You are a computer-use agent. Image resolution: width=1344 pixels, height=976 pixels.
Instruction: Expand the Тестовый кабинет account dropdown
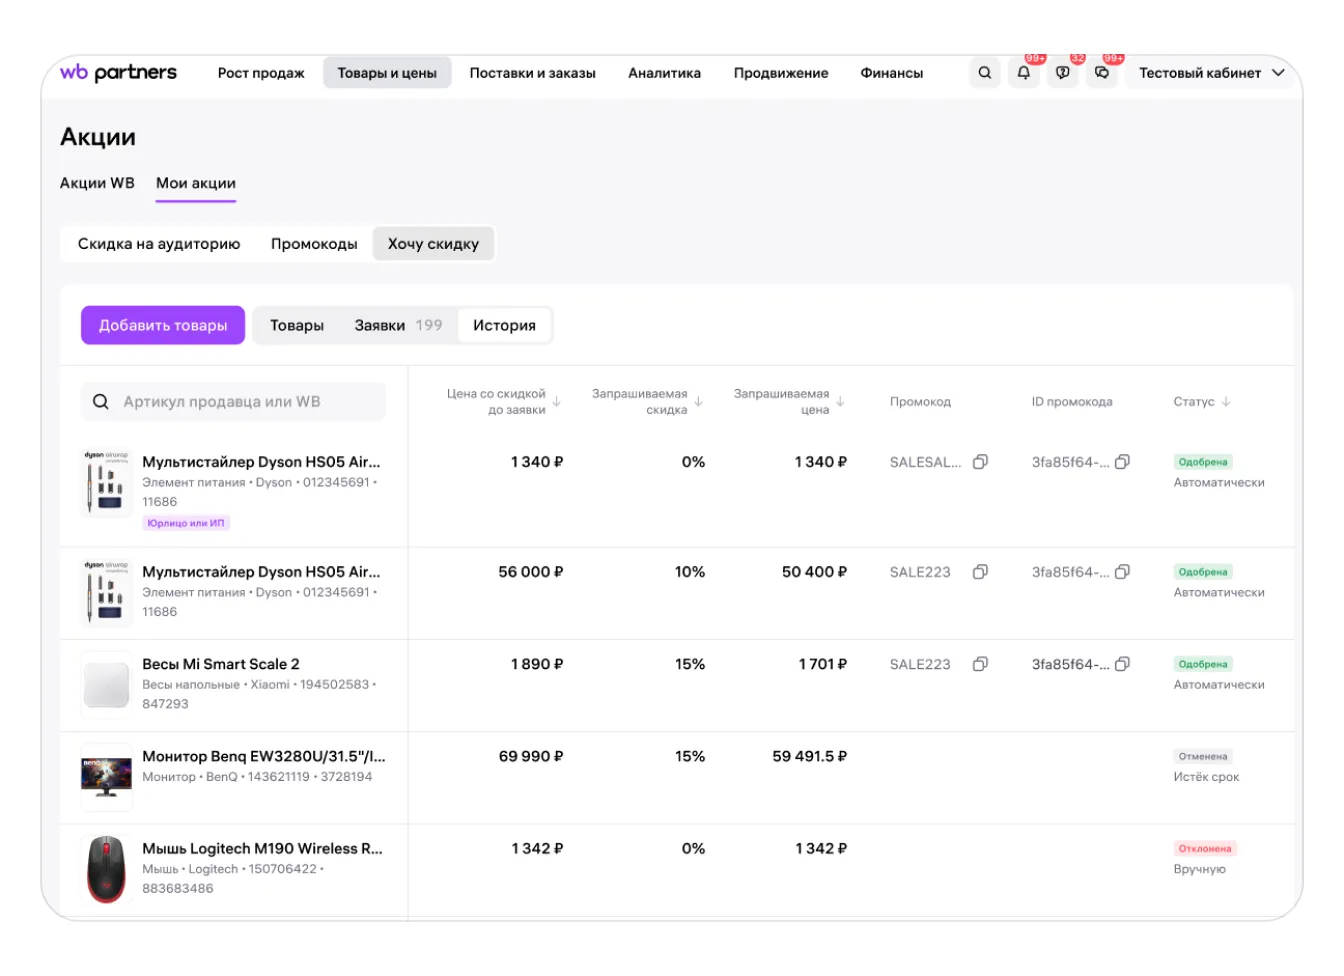tap(1212, 73)
